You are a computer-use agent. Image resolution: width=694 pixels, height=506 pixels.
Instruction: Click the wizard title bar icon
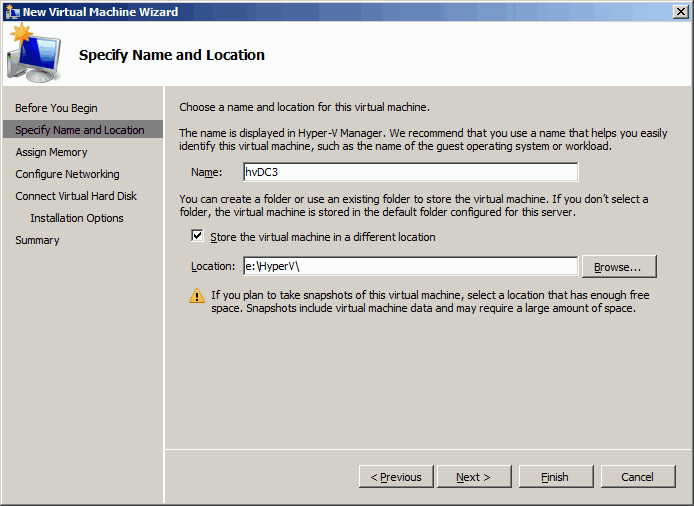12,12
